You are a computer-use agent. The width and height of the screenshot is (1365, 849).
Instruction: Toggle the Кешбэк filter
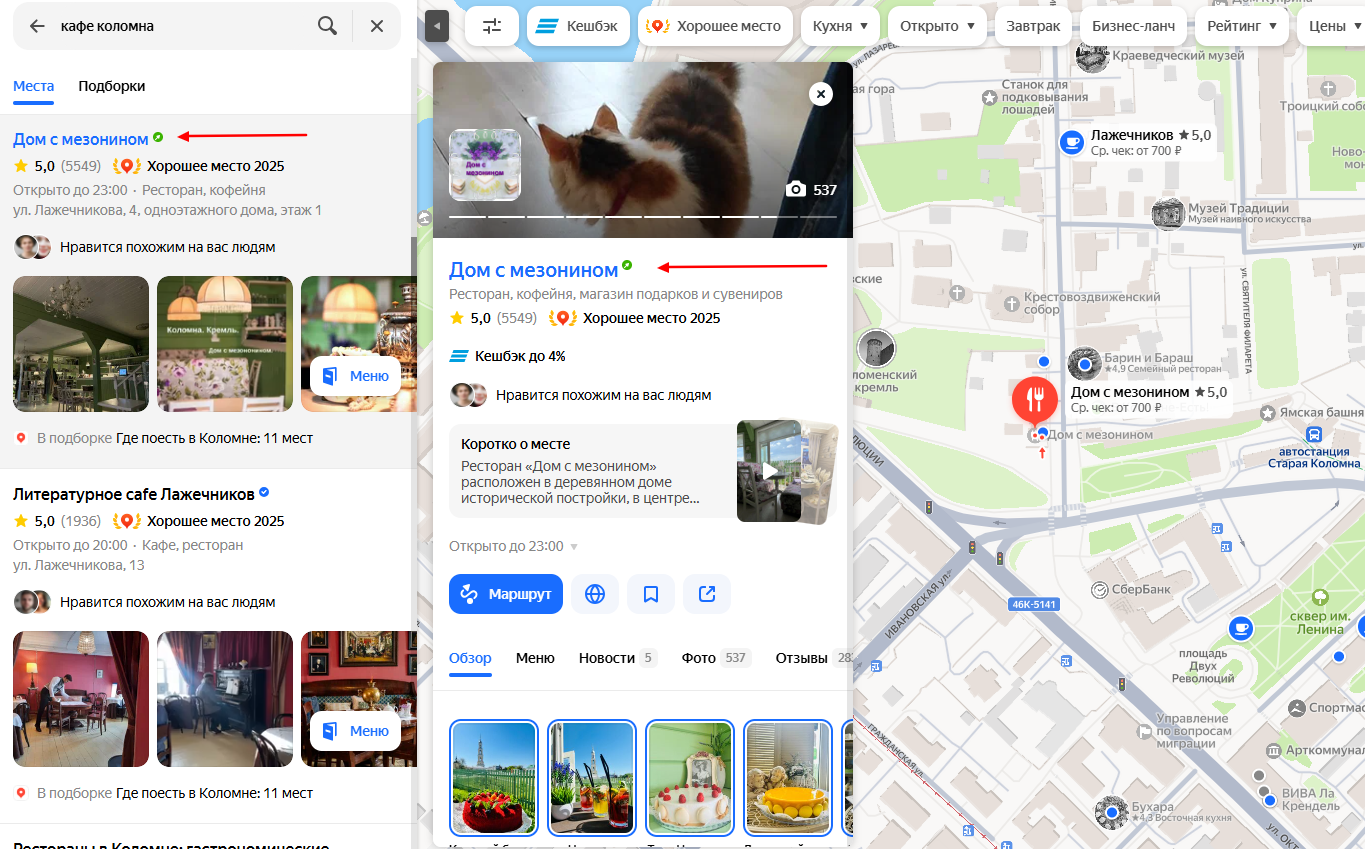click(578, 26)
